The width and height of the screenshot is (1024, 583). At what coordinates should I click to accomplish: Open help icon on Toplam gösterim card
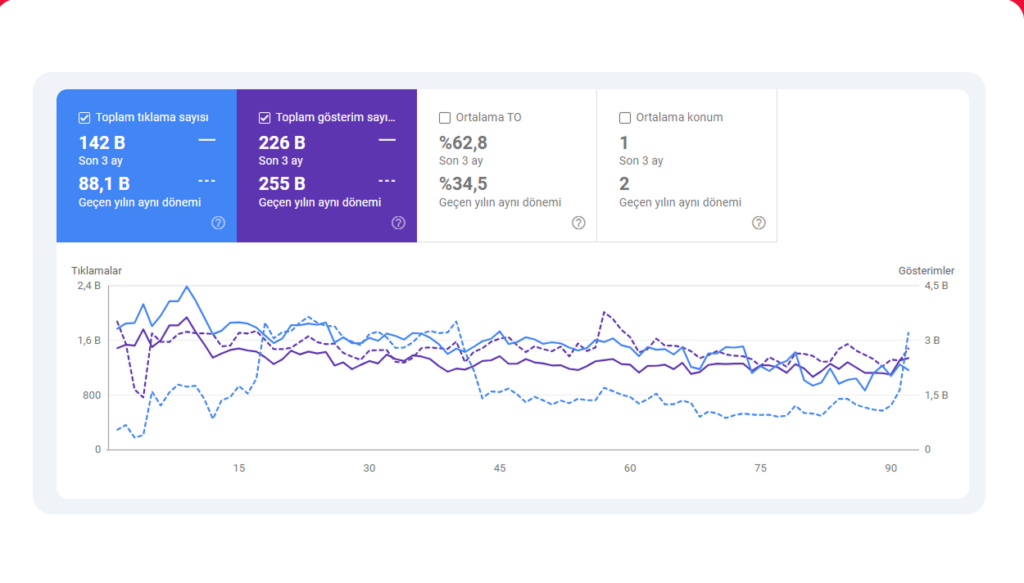398,223
